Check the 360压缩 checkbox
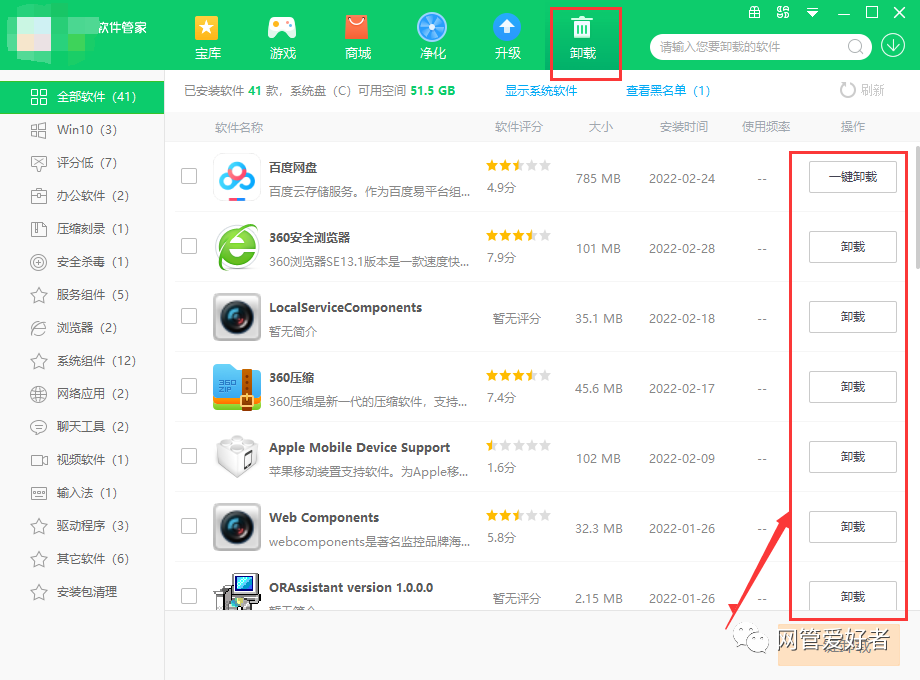 tap(189, 386)
